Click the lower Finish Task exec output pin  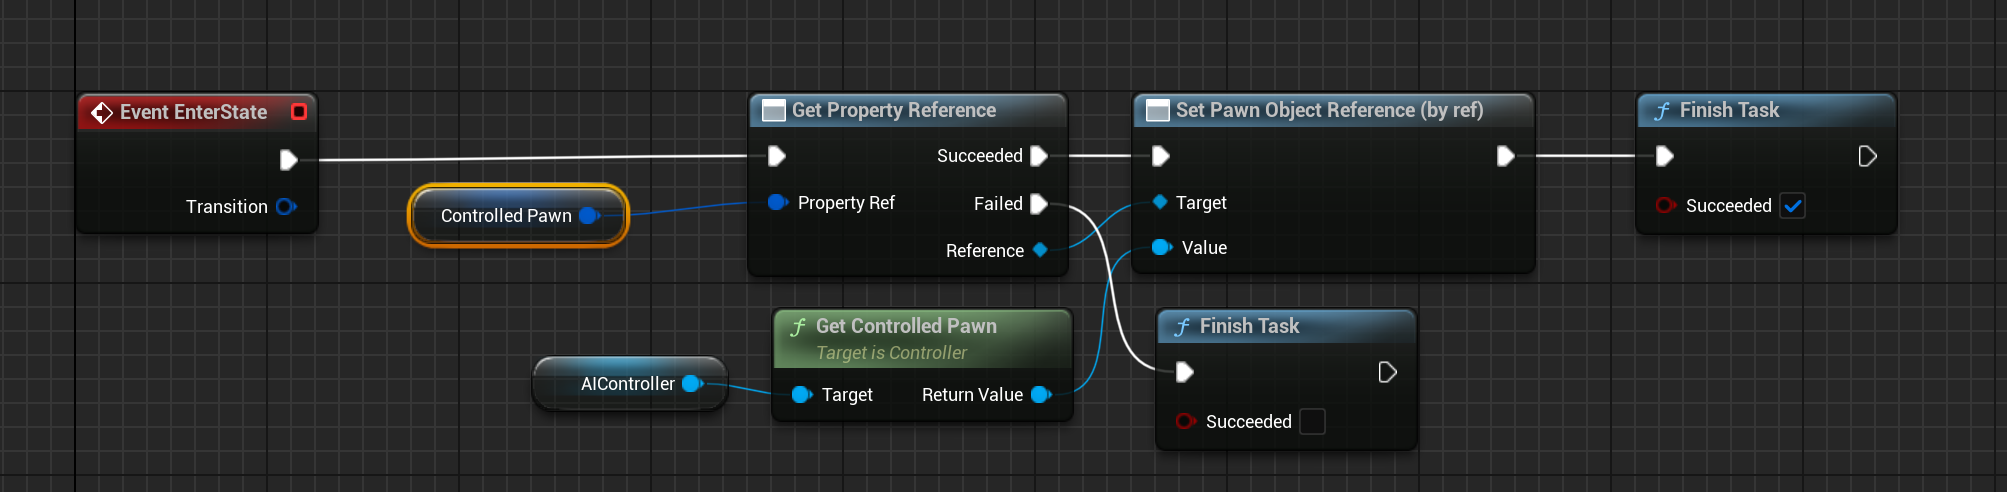1387,372
